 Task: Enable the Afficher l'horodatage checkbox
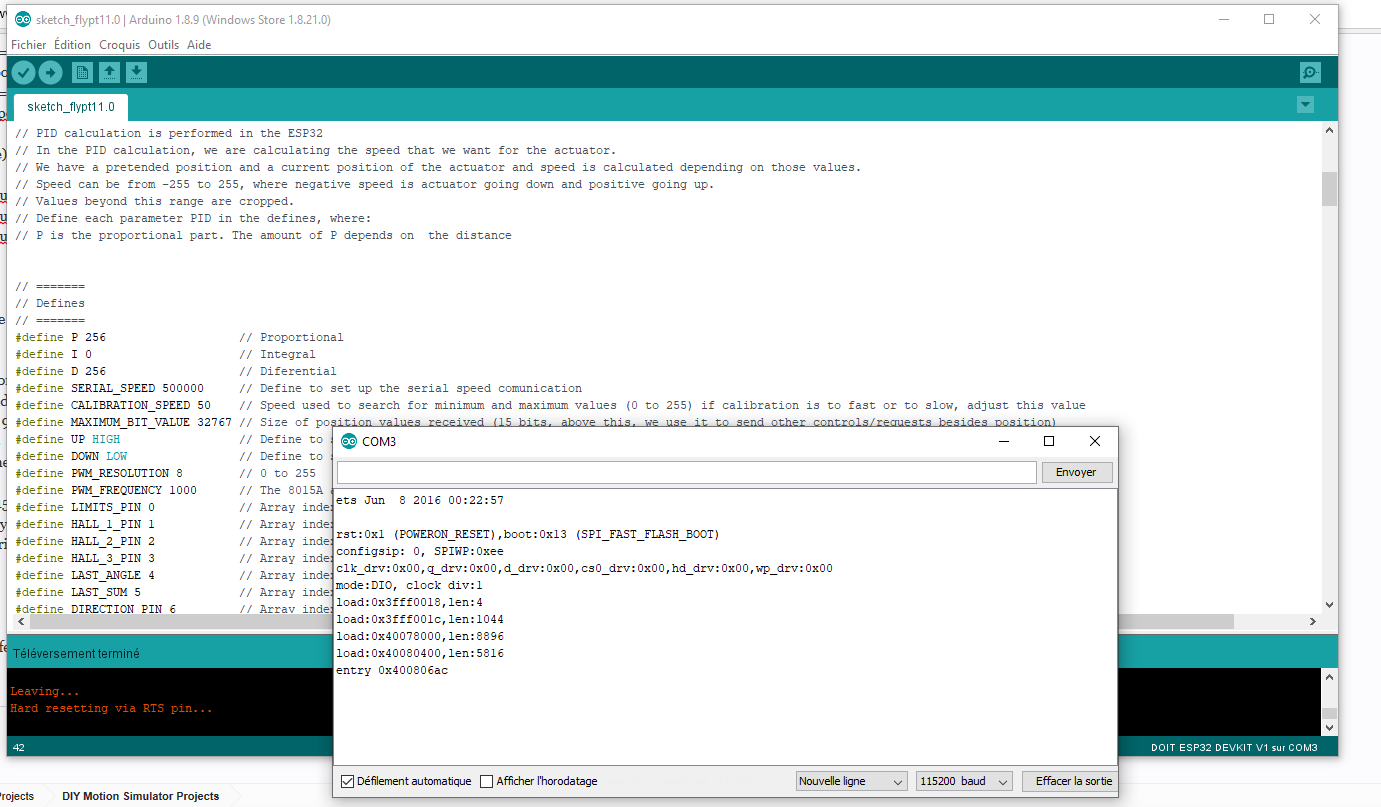tap(487, 781)
